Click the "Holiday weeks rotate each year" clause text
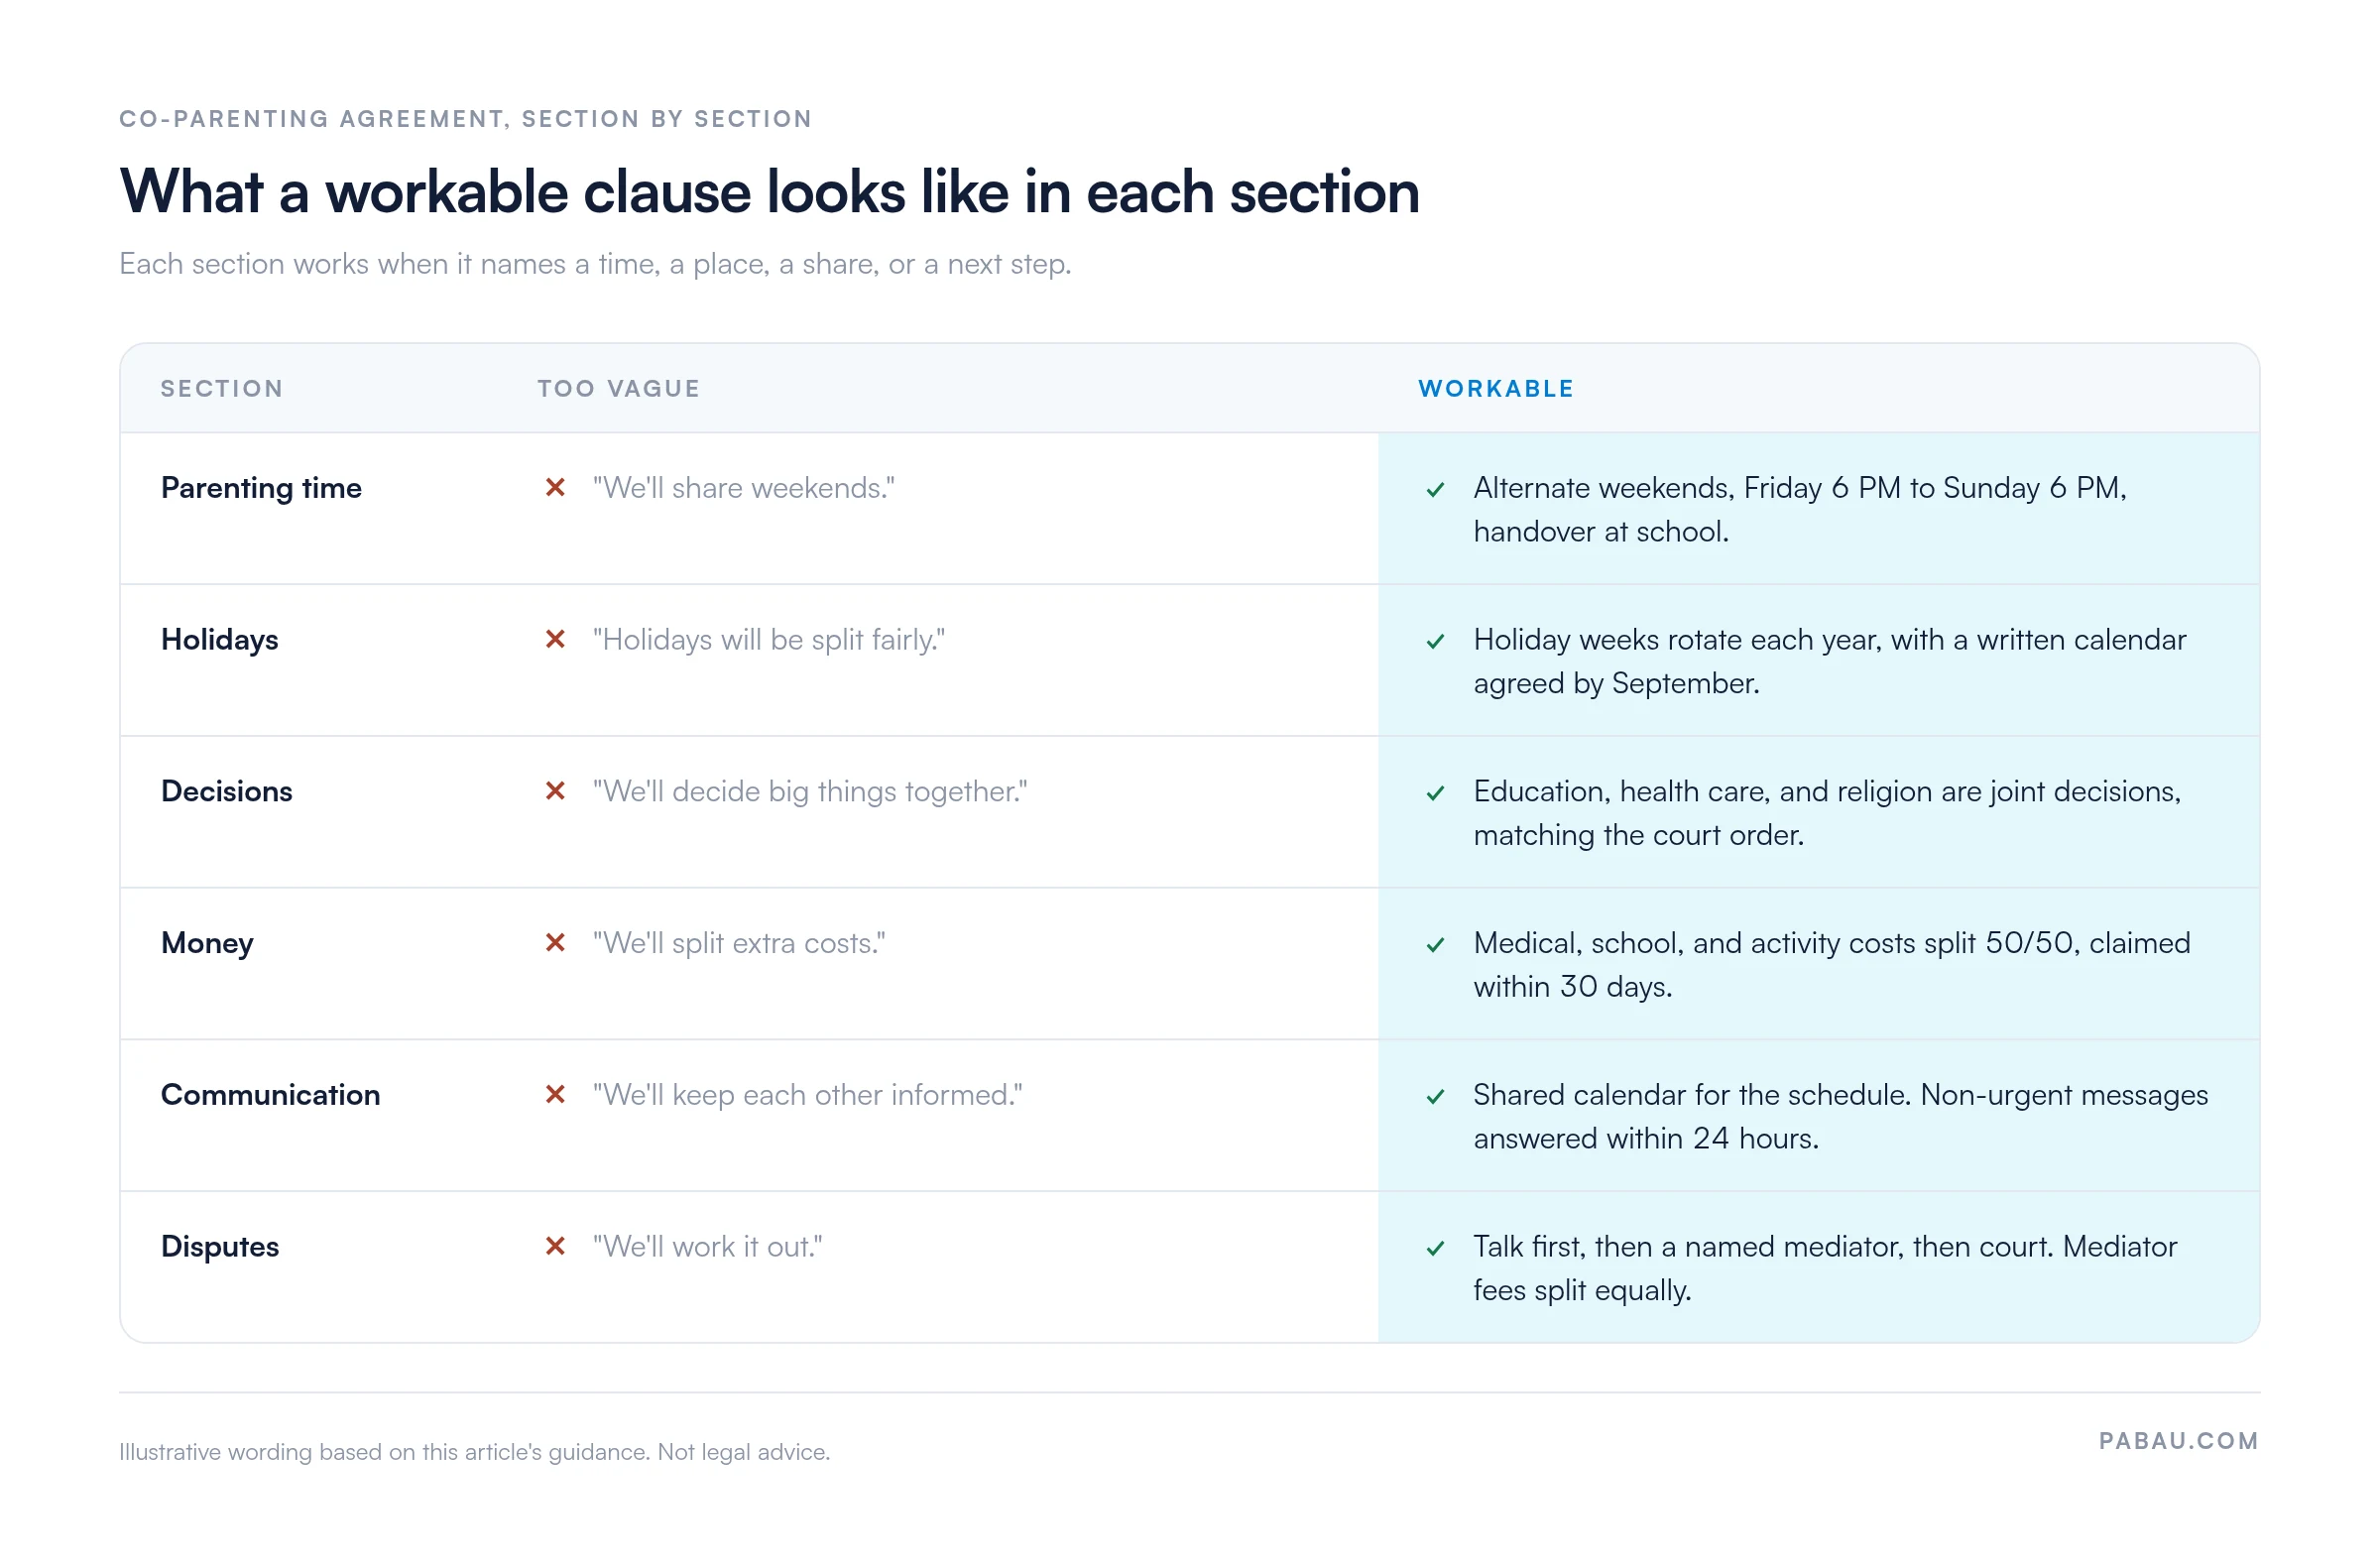 coord(1830,662)
